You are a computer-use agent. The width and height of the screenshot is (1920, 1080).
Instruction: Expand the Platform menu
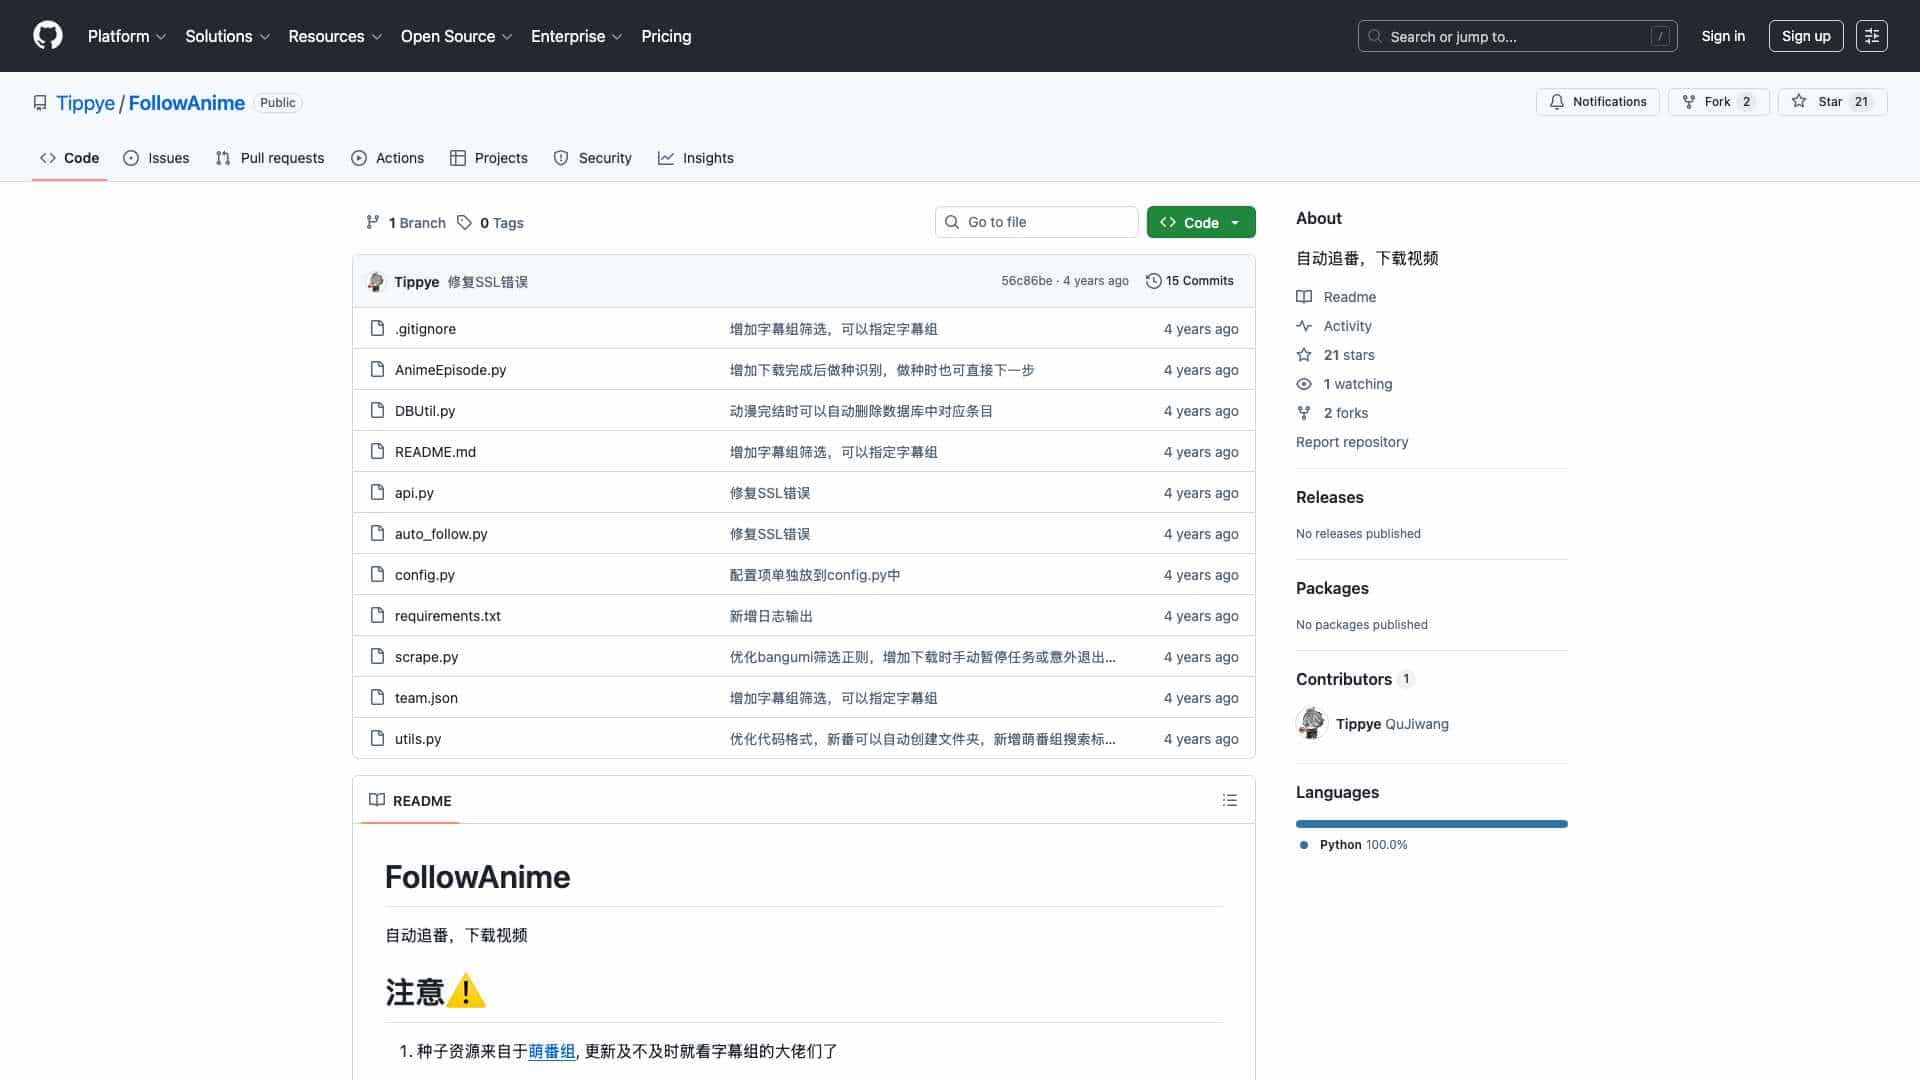(x=127, y=36)
